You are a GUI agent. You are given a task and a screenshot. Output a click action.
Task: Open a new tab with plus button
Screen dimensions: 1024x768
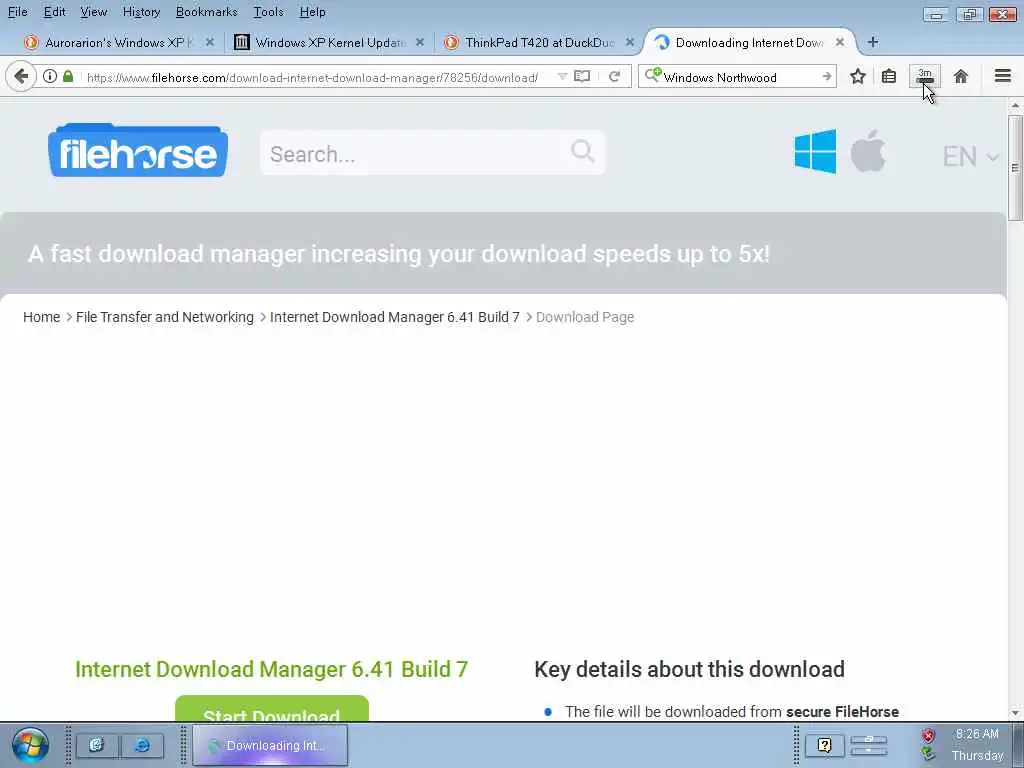tap(872, 42)
